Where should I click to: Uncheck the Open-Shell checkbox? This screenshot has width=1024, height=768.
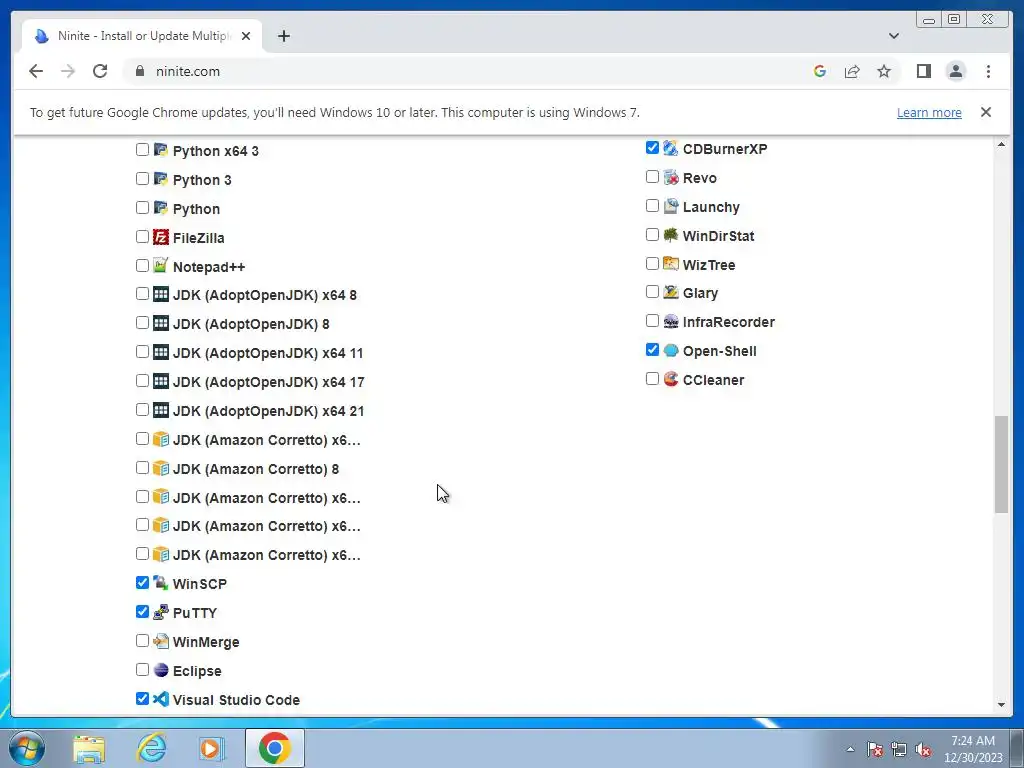(652, 349)
